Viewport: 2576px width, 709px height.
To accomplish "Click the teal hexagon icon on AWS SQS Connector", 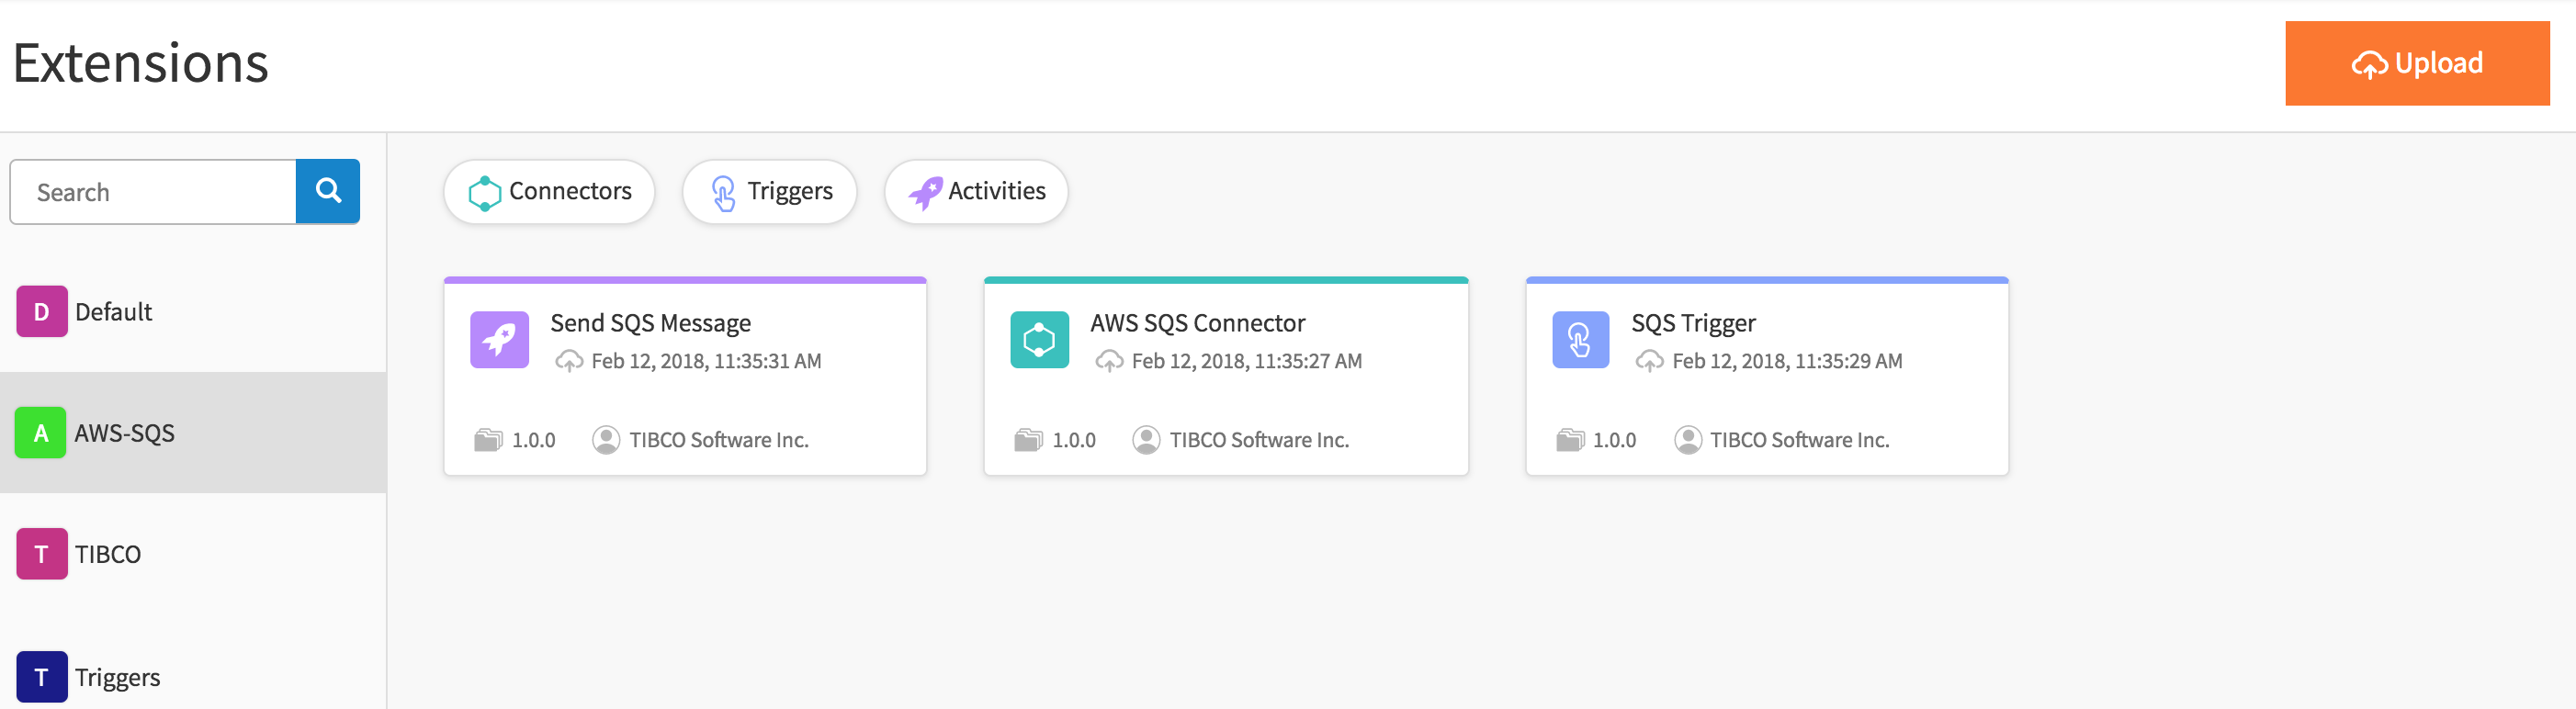I will click(x=1039, y=340).
